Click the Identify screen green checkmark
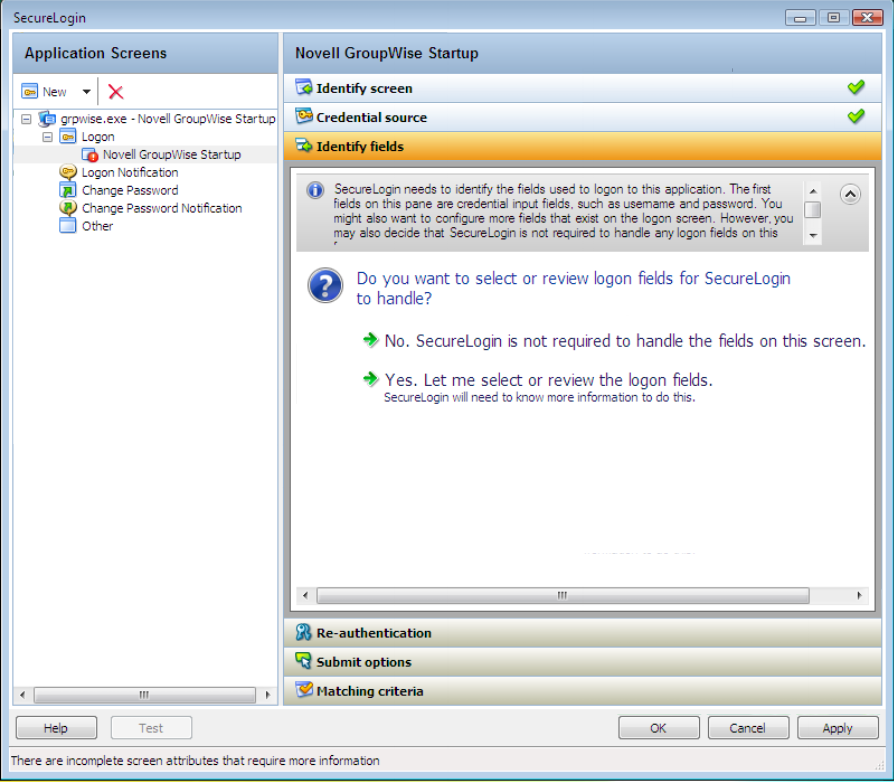The width and height of the screenshot is (894, 782). [x=856, y=87]
